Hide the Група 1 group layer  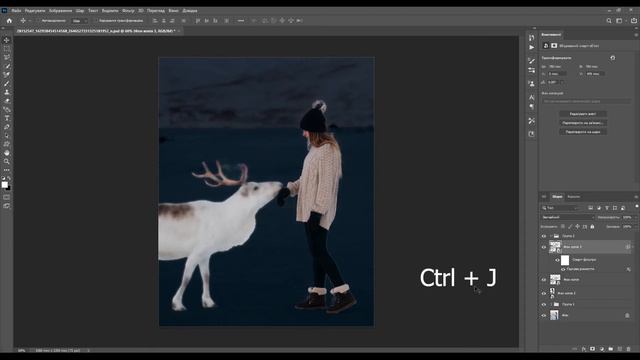(x=544, y=304)
